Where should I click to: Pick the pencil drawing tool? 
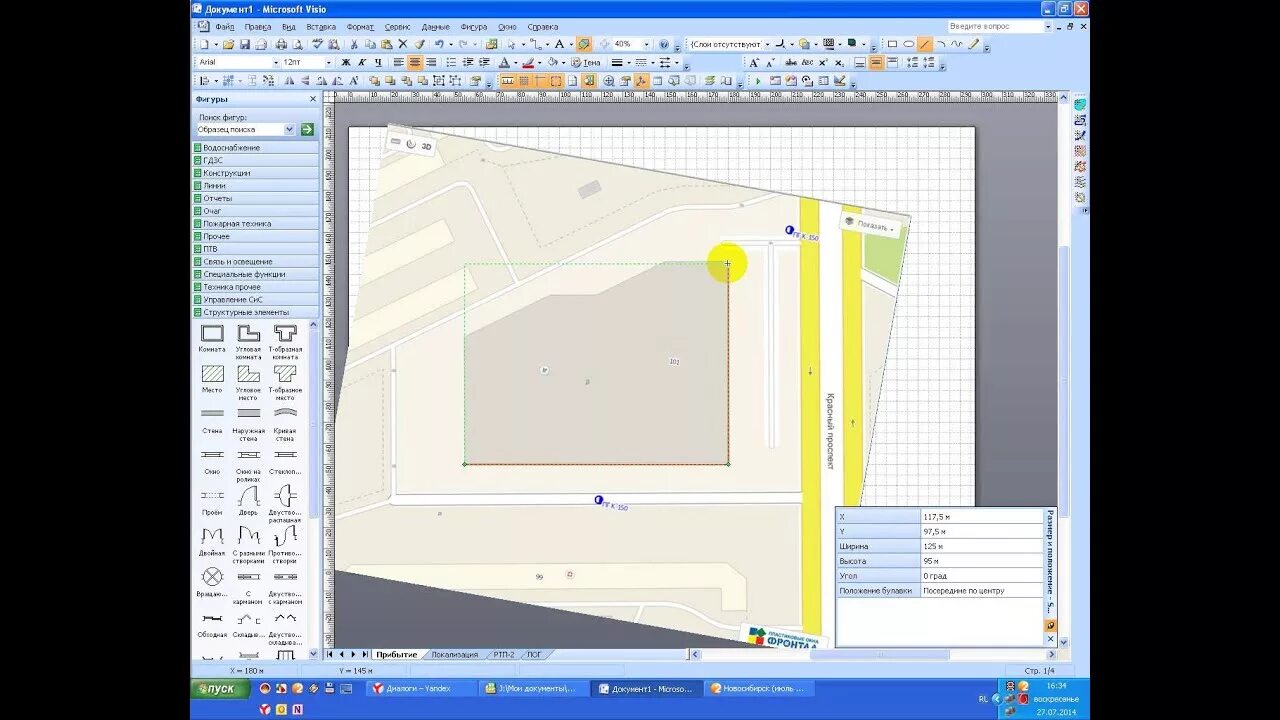973,44
